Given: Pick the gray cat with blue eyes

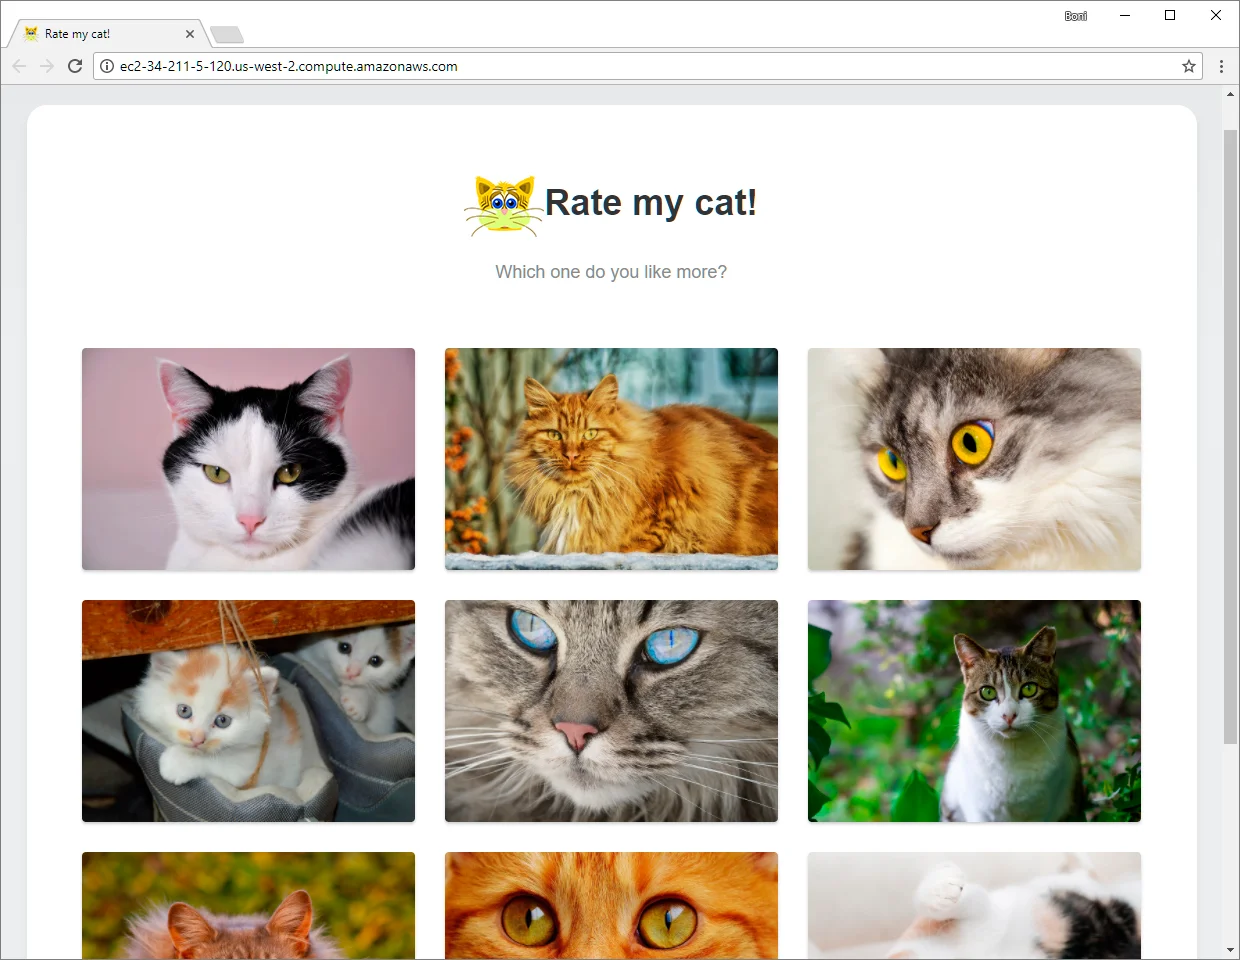Looking at the screenshot, I should (x=611, y=711).
